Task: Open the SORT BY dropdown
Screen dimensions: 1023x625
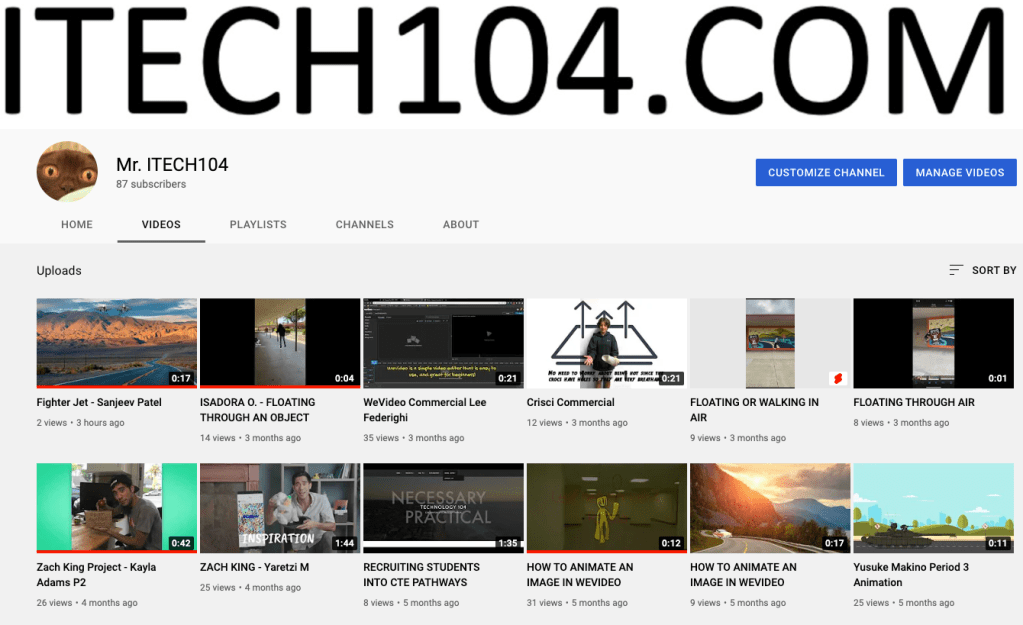Action: 982,270
